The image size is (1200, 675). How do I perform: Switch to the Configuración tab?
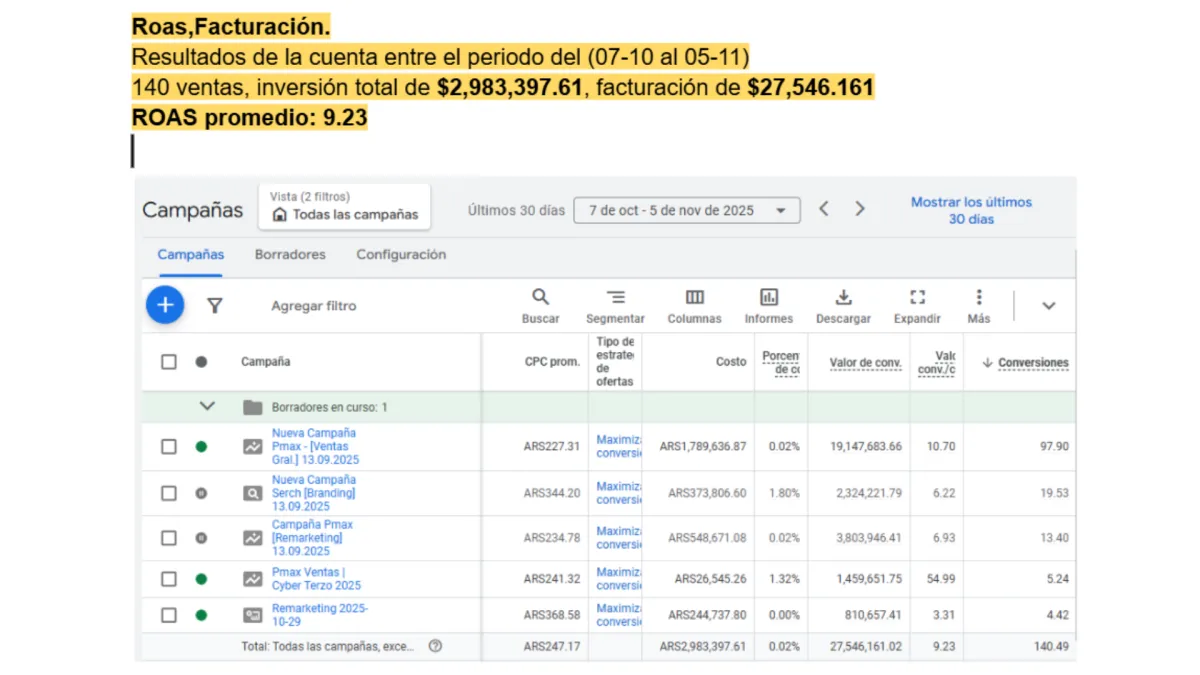(401, 255)
